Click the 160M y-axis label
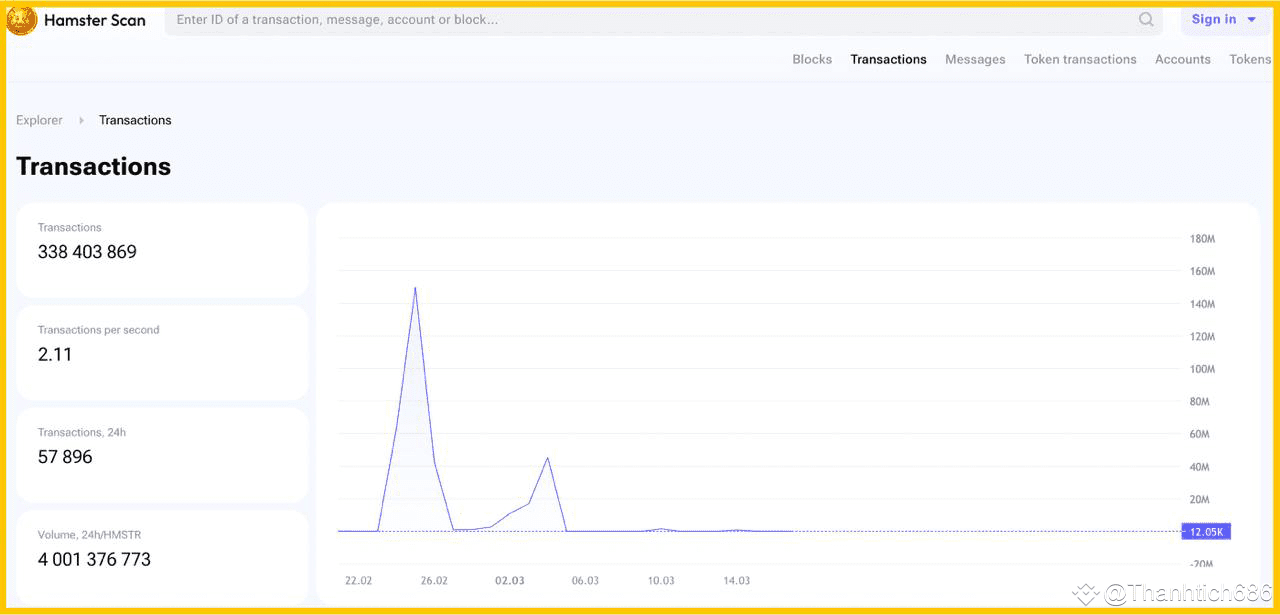Screen dimensions: 1280x615 point(1202,271)
